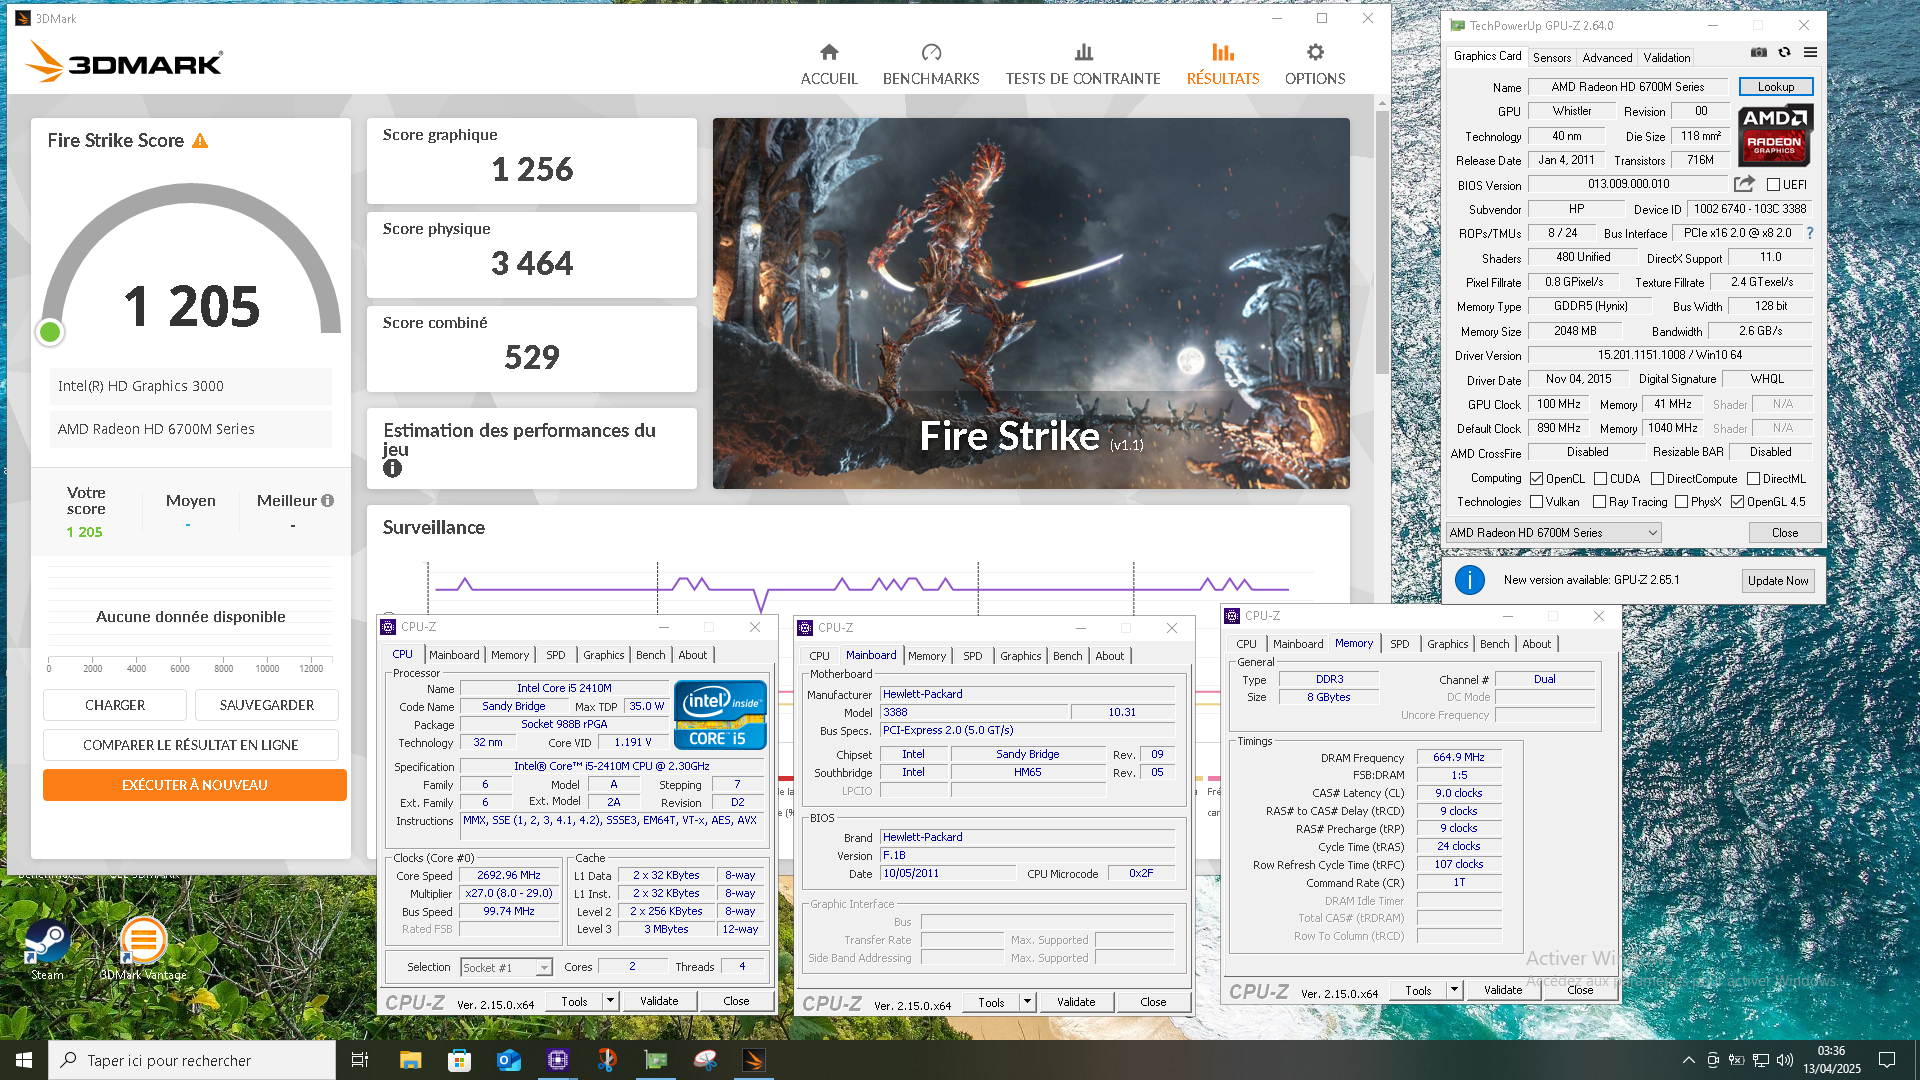Viewport: 1920px width, 1080px height.
Task: Expand Tools dropdown arrow in CPU-Z CPU window
Action: [610, 1001]
